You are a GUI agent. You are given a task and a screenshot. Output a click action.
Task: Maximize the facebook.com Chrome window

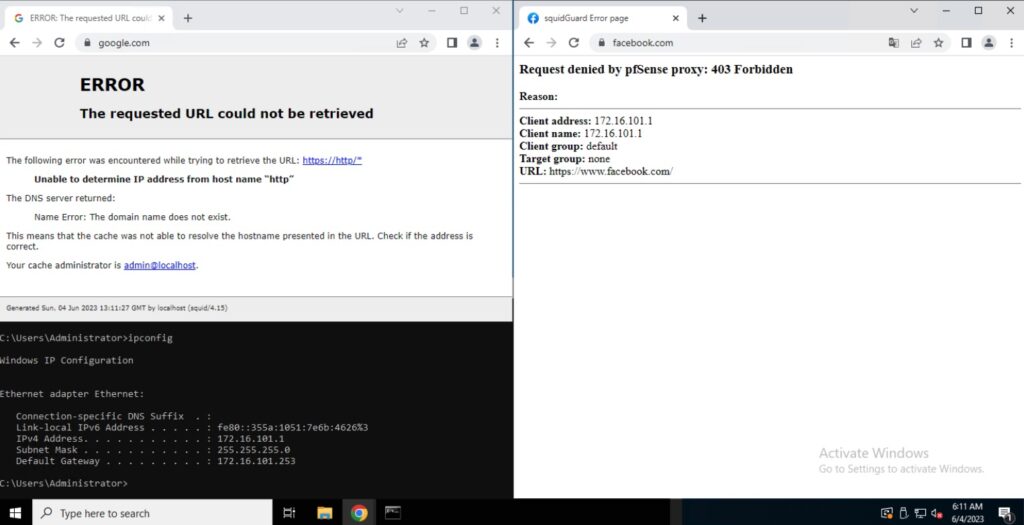tap(978, 10)
